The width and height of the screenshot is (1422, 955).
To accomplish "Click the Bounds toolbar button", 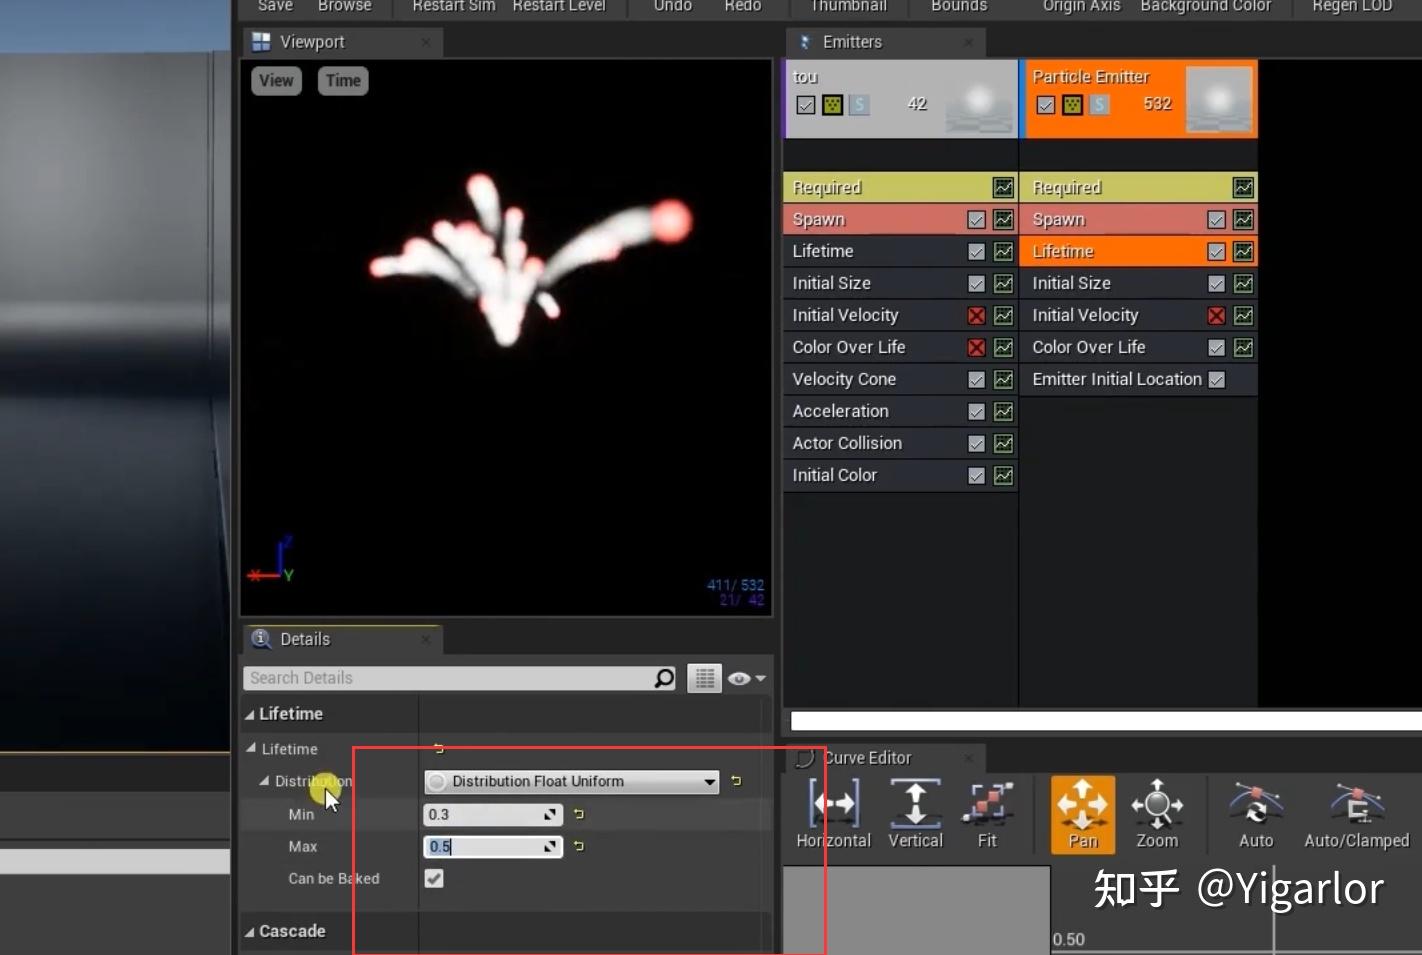I will (x=959, y=6).
